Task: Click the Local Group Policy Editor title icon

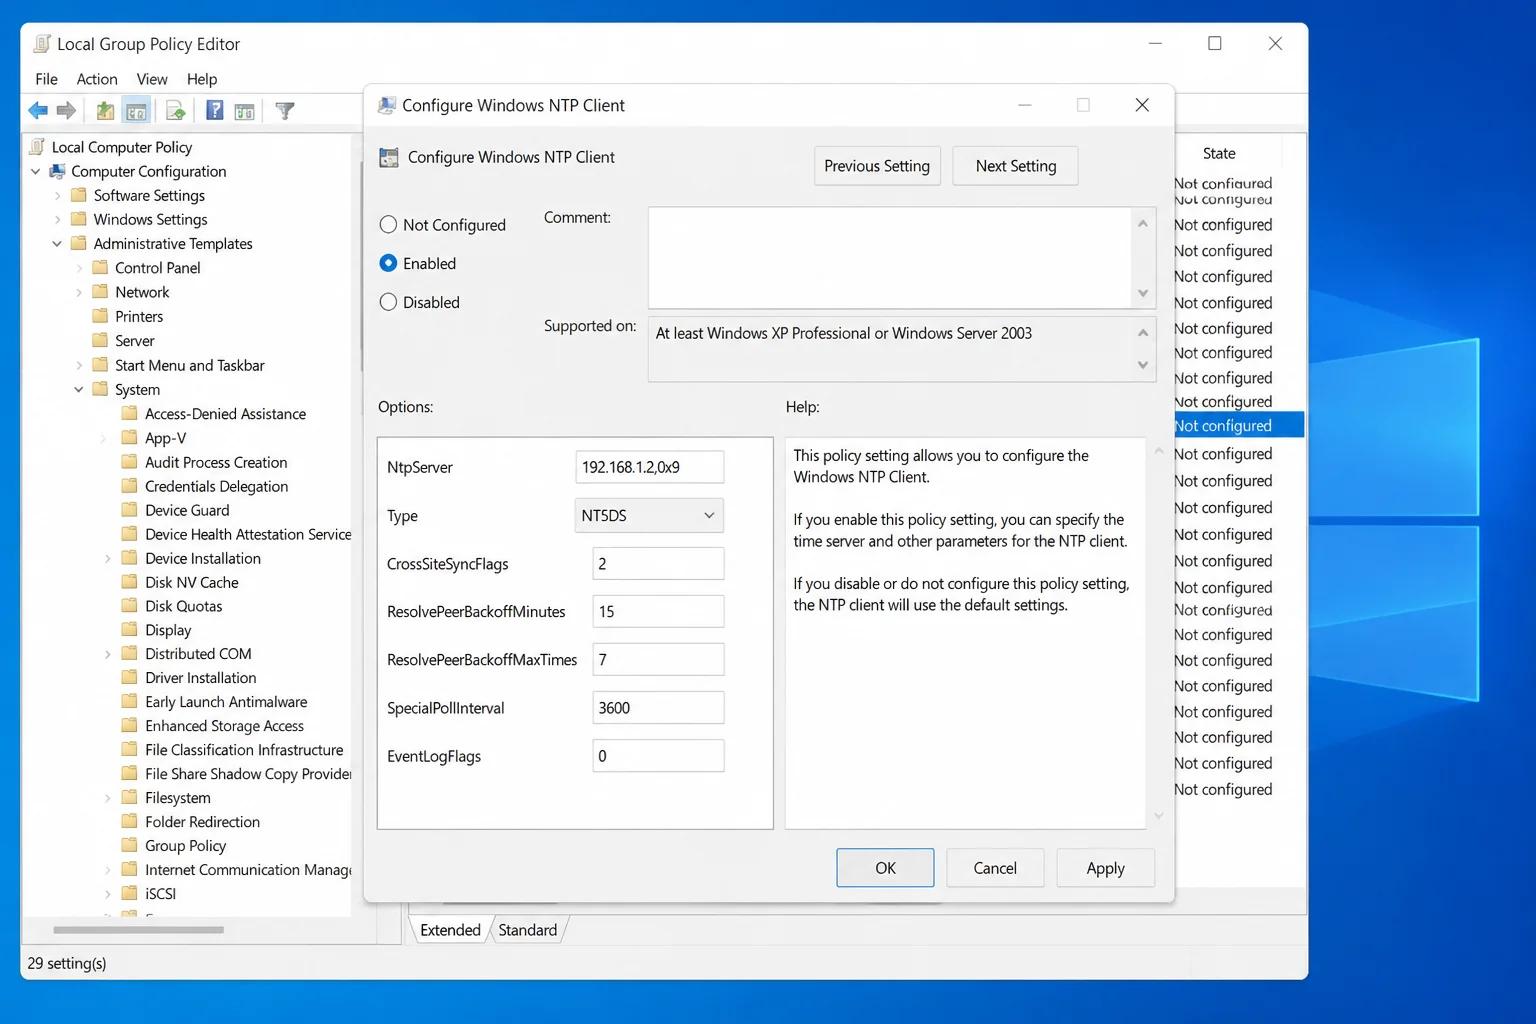Action: [x=42, y=44]
